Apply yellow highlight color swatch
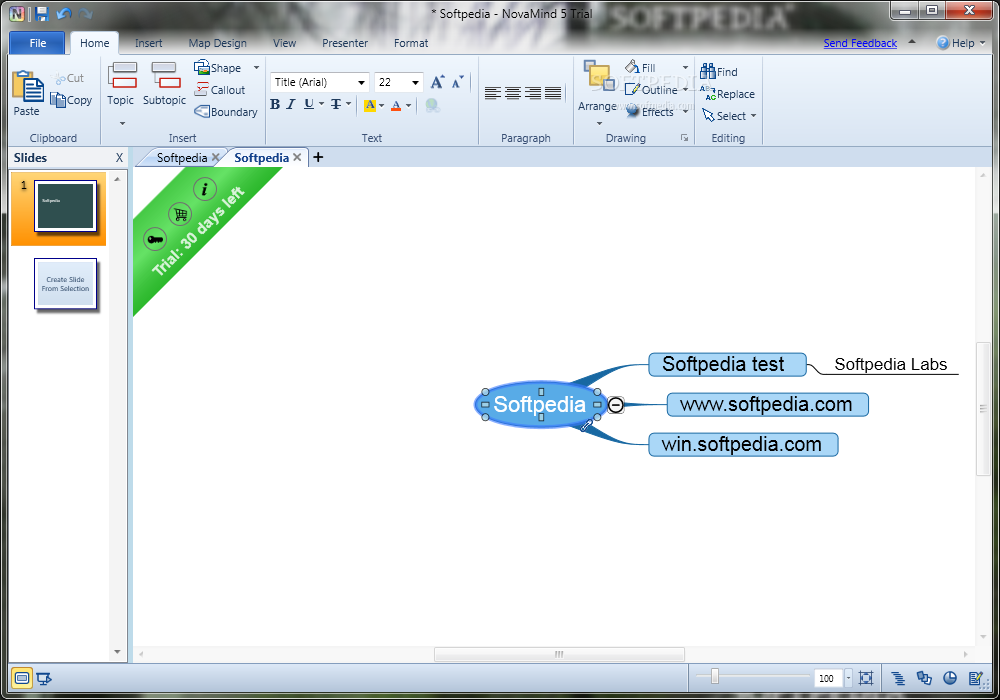The width and height of the screenshot is (1000, 700). (369, 105)
